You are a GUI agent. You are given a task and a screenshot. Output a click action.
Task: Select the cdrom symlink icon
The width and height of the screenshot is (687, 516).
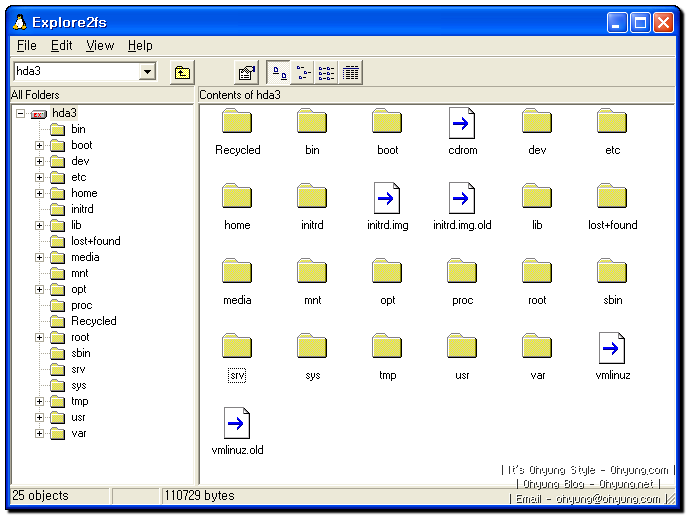coord(462,123)
